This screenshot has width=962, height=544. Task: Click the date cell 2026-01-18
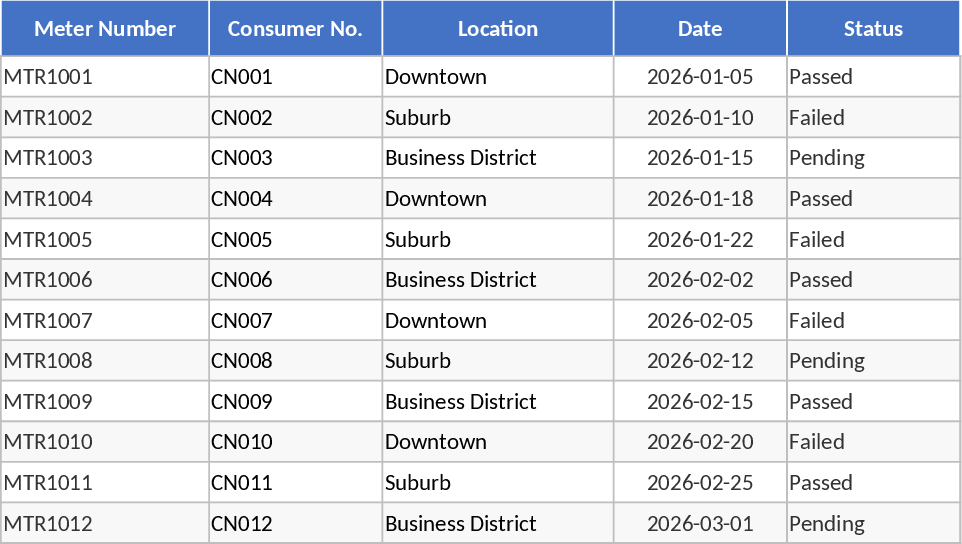[x=700, y=199]
